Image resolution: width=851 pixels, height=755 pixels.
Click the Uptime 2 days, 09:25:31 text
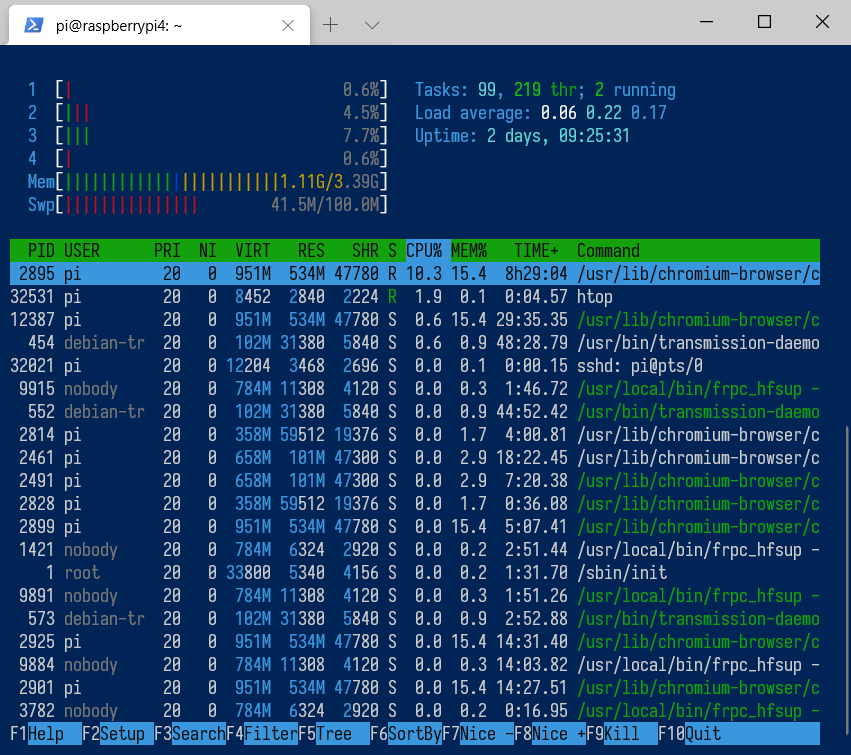pos(522,136)
